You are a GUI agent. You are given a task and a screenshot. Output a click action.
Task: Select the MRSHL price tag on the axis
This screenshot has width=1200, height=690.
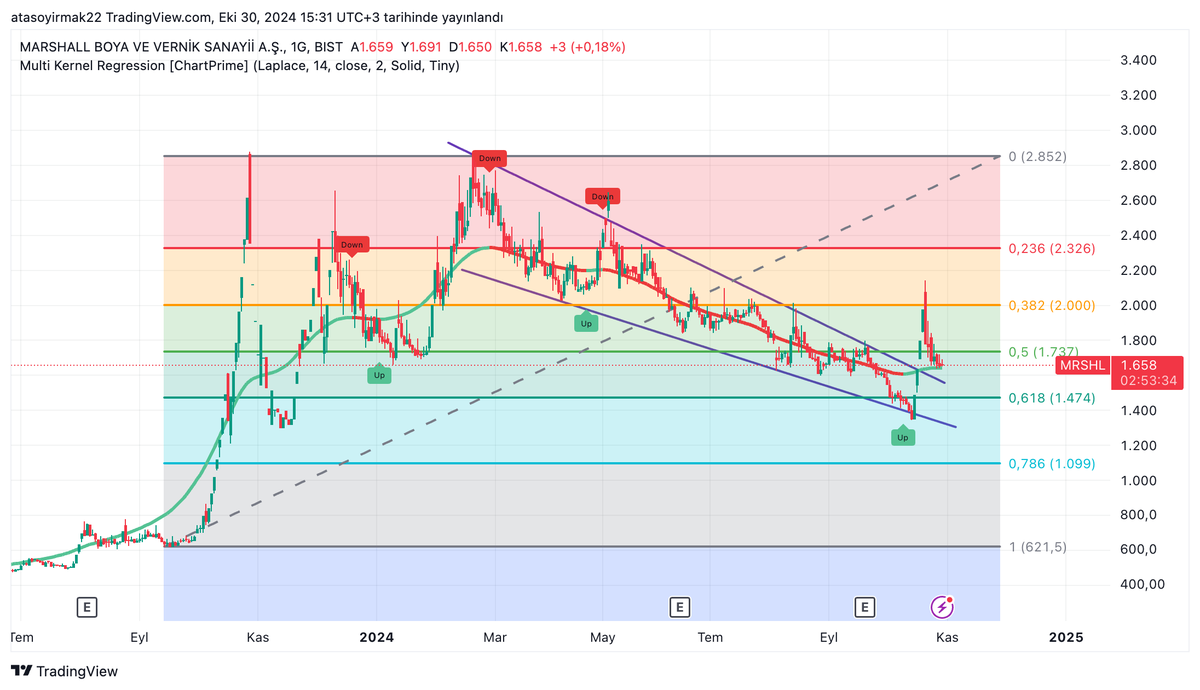[x=1084, y=366]
